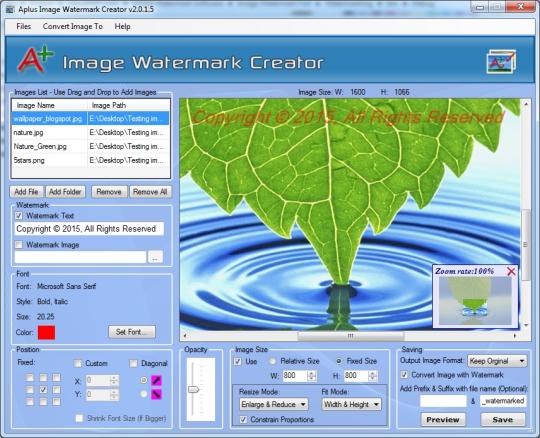This screenshot has width=540, height=438.
Task: Click the Remove button
Action: (109, 192)
